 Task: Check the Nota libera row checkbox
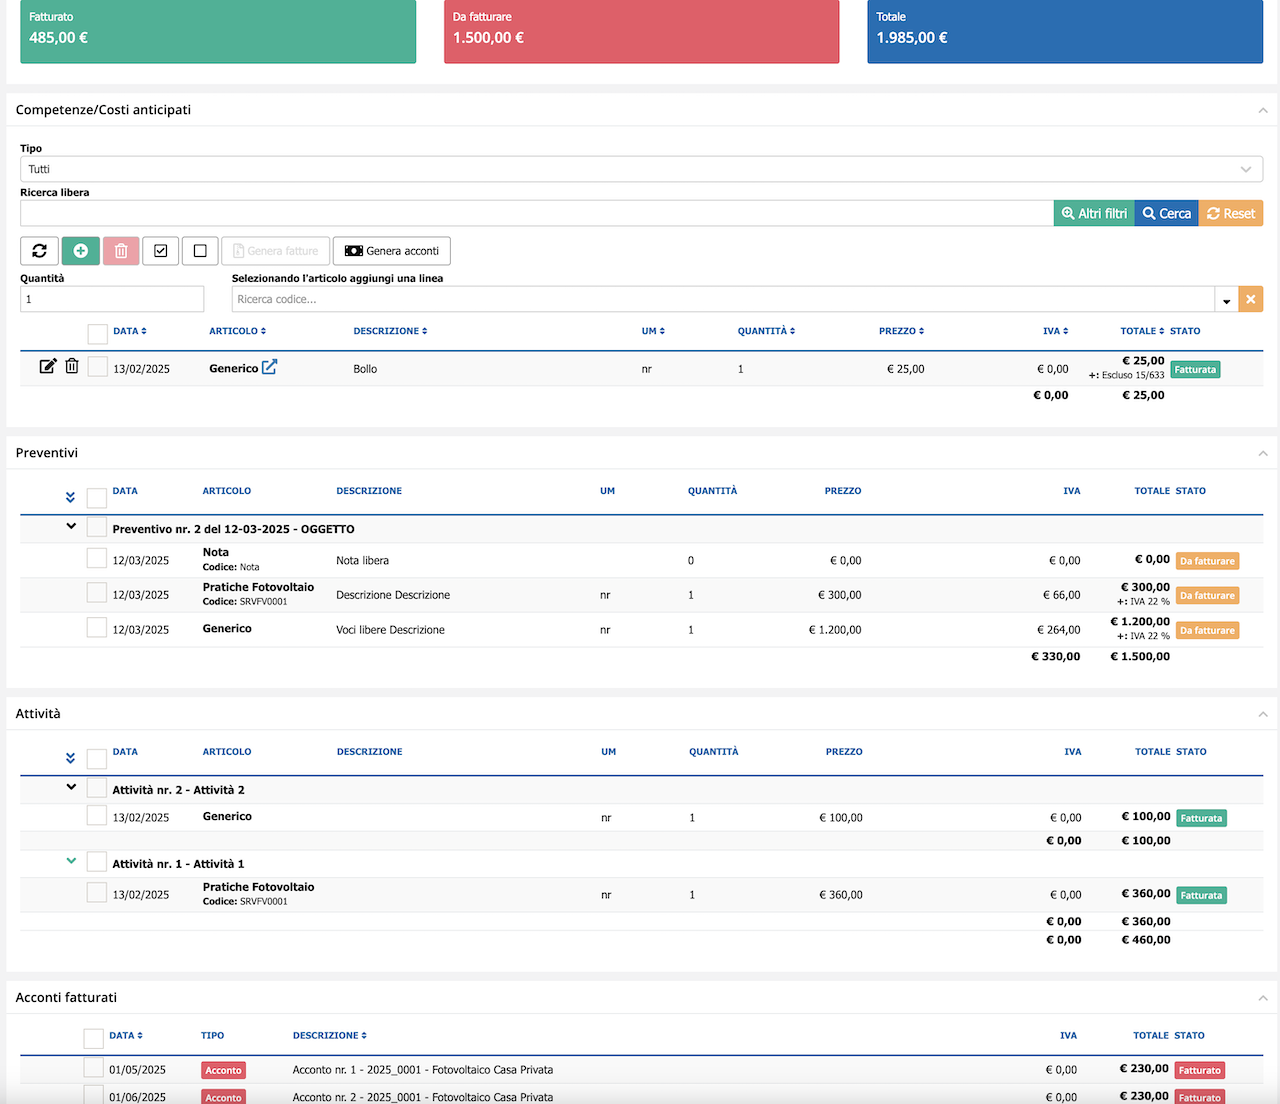click(x=97, y=558)
